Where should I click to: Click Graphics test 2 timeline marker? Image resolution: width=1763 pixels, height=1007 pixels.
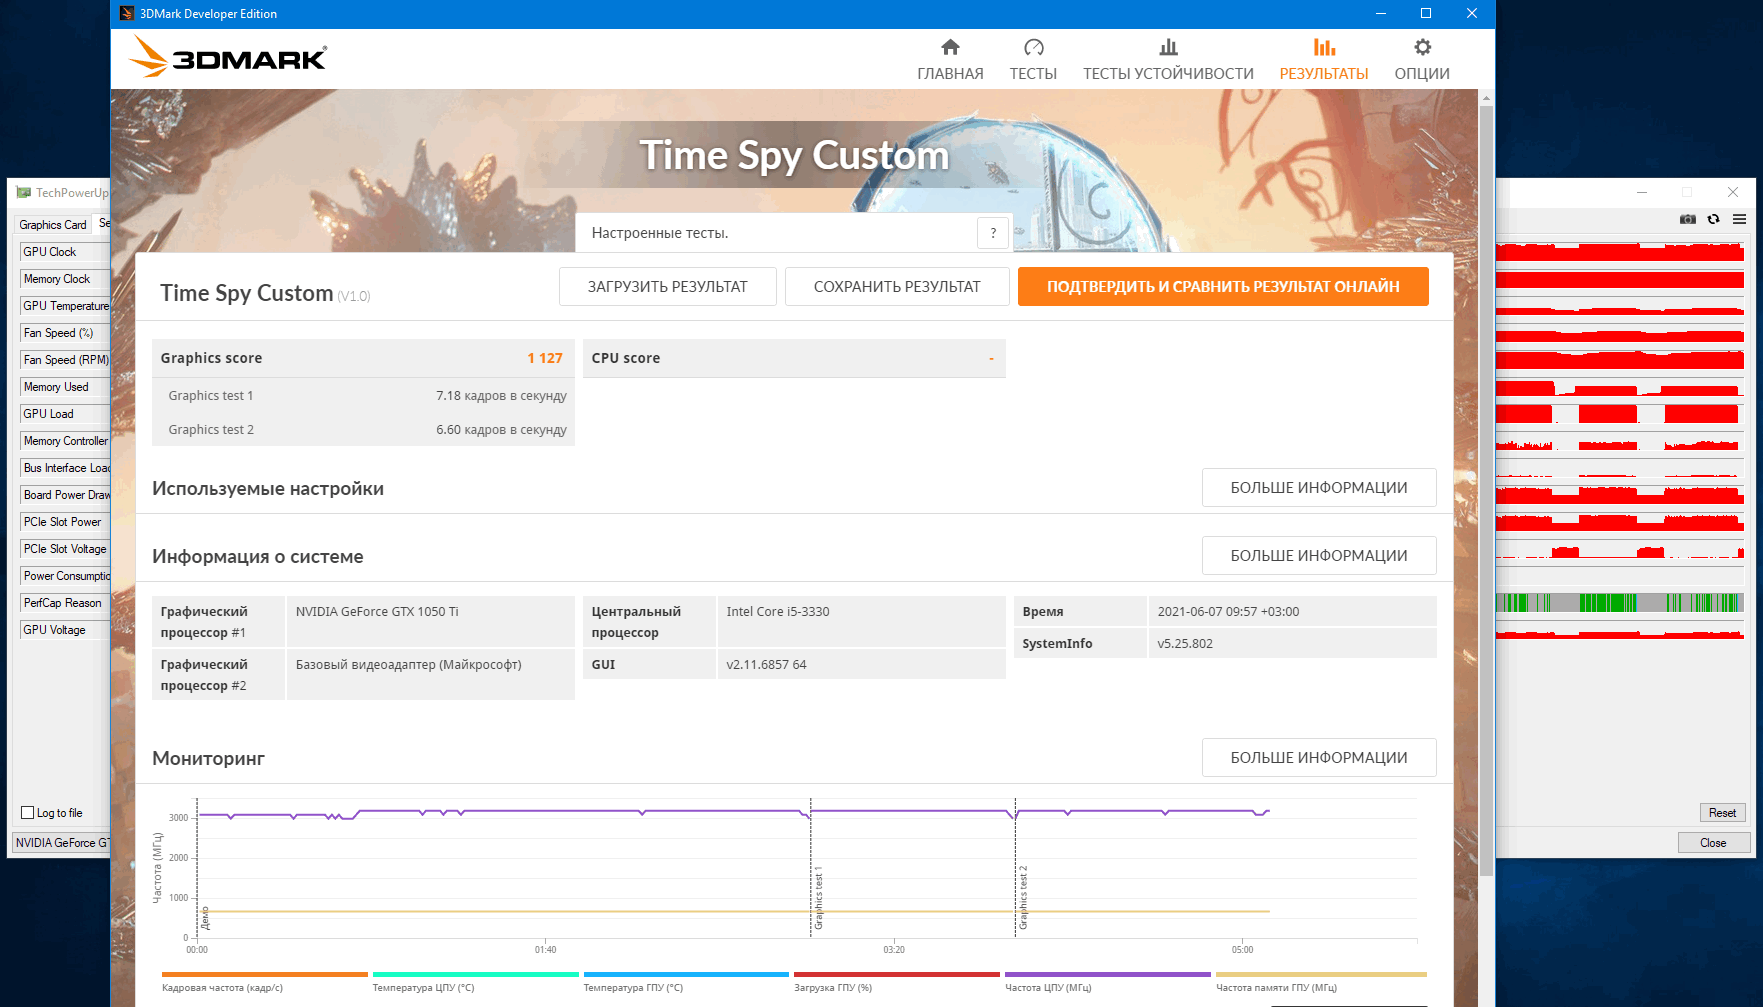[1023, 897]
